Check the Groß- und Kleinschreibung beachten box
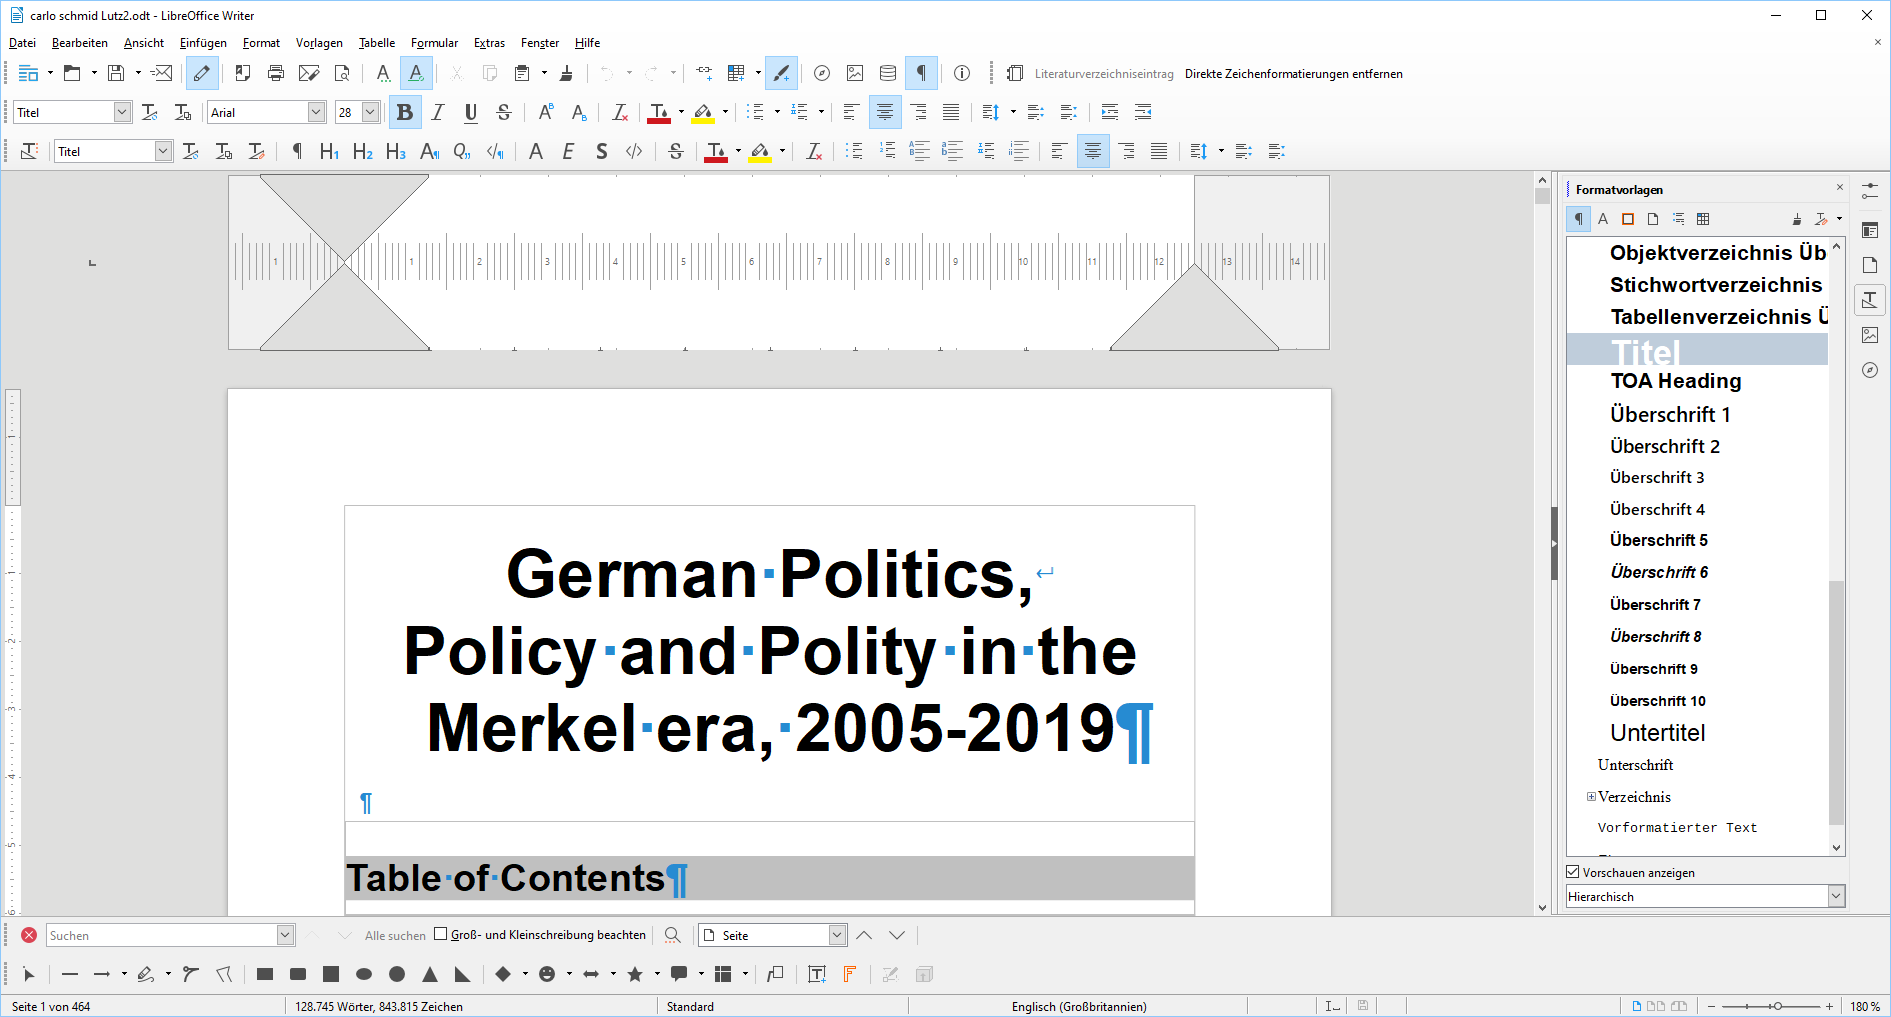Image resolution: width=1891 pixels, height=1017 pixels. [x=440, y=935]
